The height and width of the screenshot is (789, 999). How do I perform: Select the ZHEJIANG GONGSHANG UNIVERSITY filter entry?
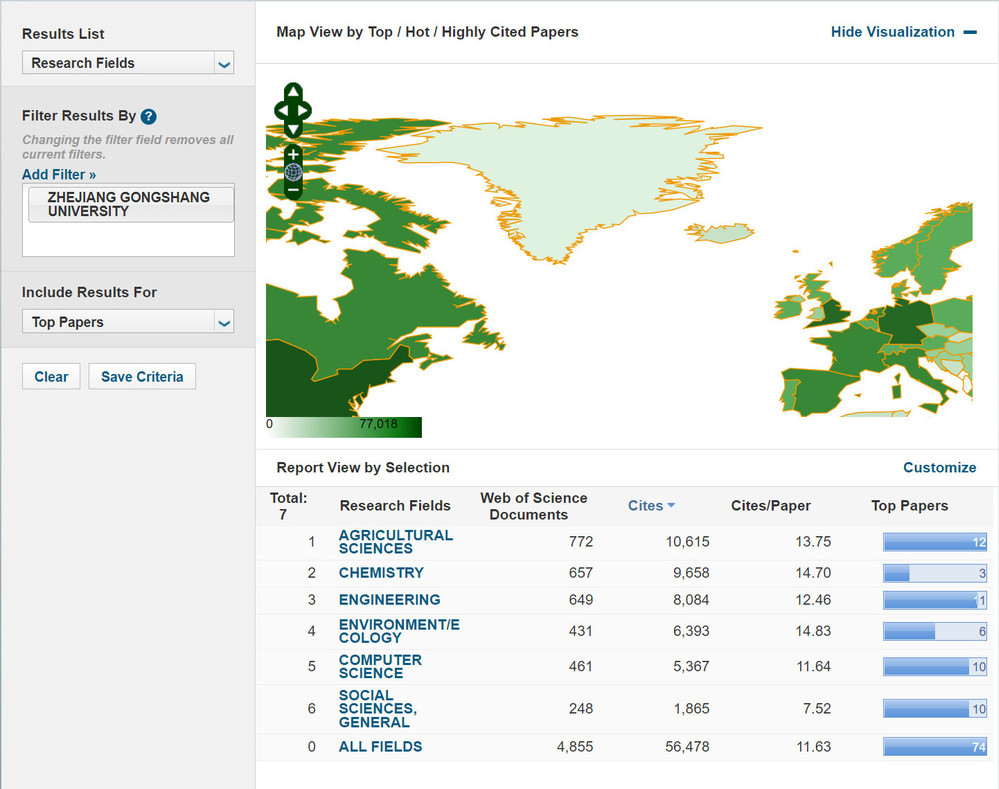pos(128,204)
